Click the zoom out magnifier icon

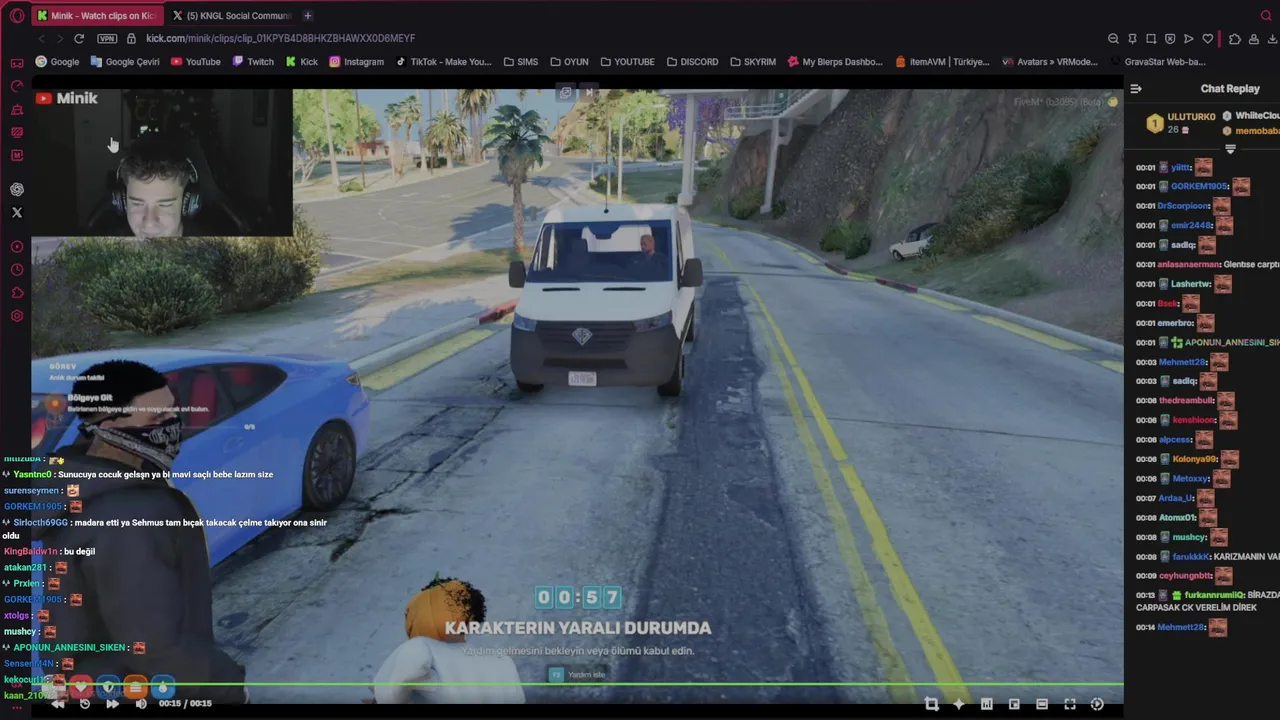click(x=1113, y=39)
